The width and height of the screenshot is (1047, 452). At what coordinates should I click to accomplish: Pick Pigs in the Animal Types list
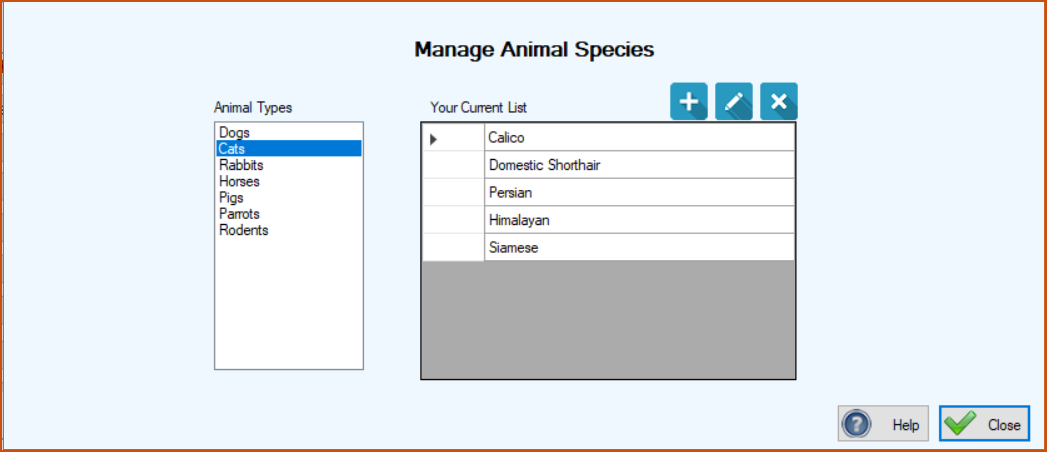[x=288, y=198]
